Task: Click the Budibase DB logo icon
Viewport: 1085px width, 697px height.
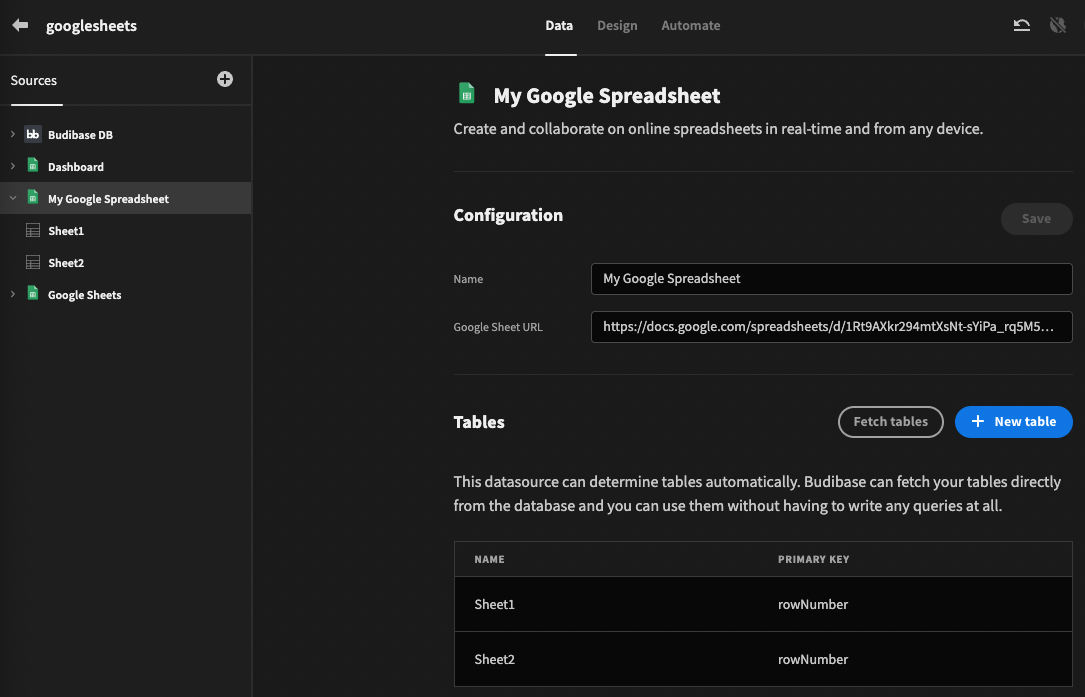Action: click(33, 134)
